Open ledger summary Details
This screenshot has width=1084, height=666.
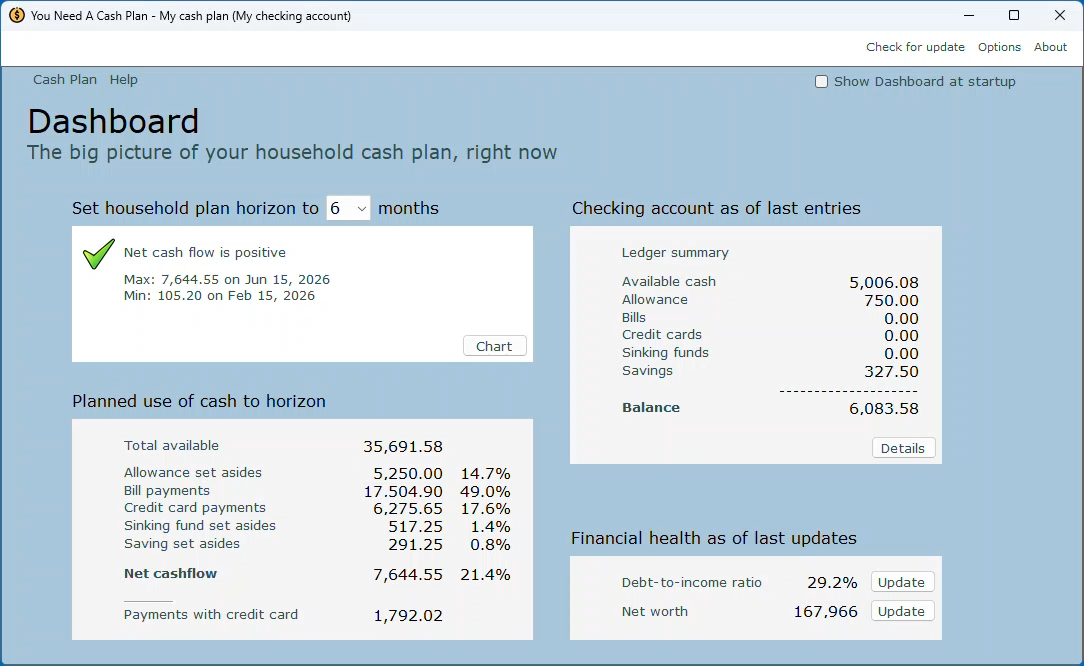coord(903,448)
